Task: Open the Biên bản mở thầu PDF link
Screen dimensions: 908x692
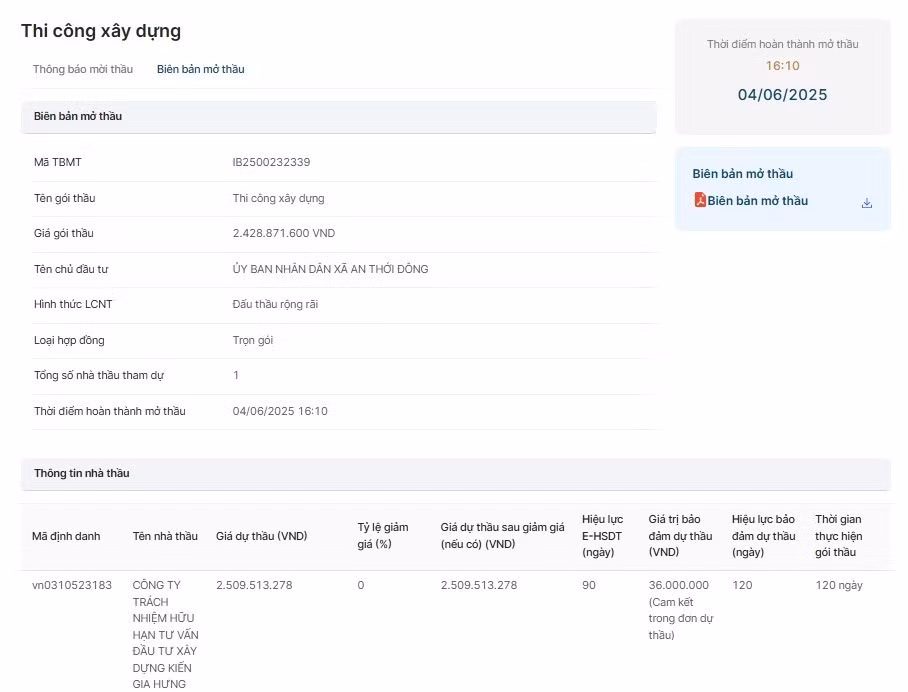Action: coord(757,201)
